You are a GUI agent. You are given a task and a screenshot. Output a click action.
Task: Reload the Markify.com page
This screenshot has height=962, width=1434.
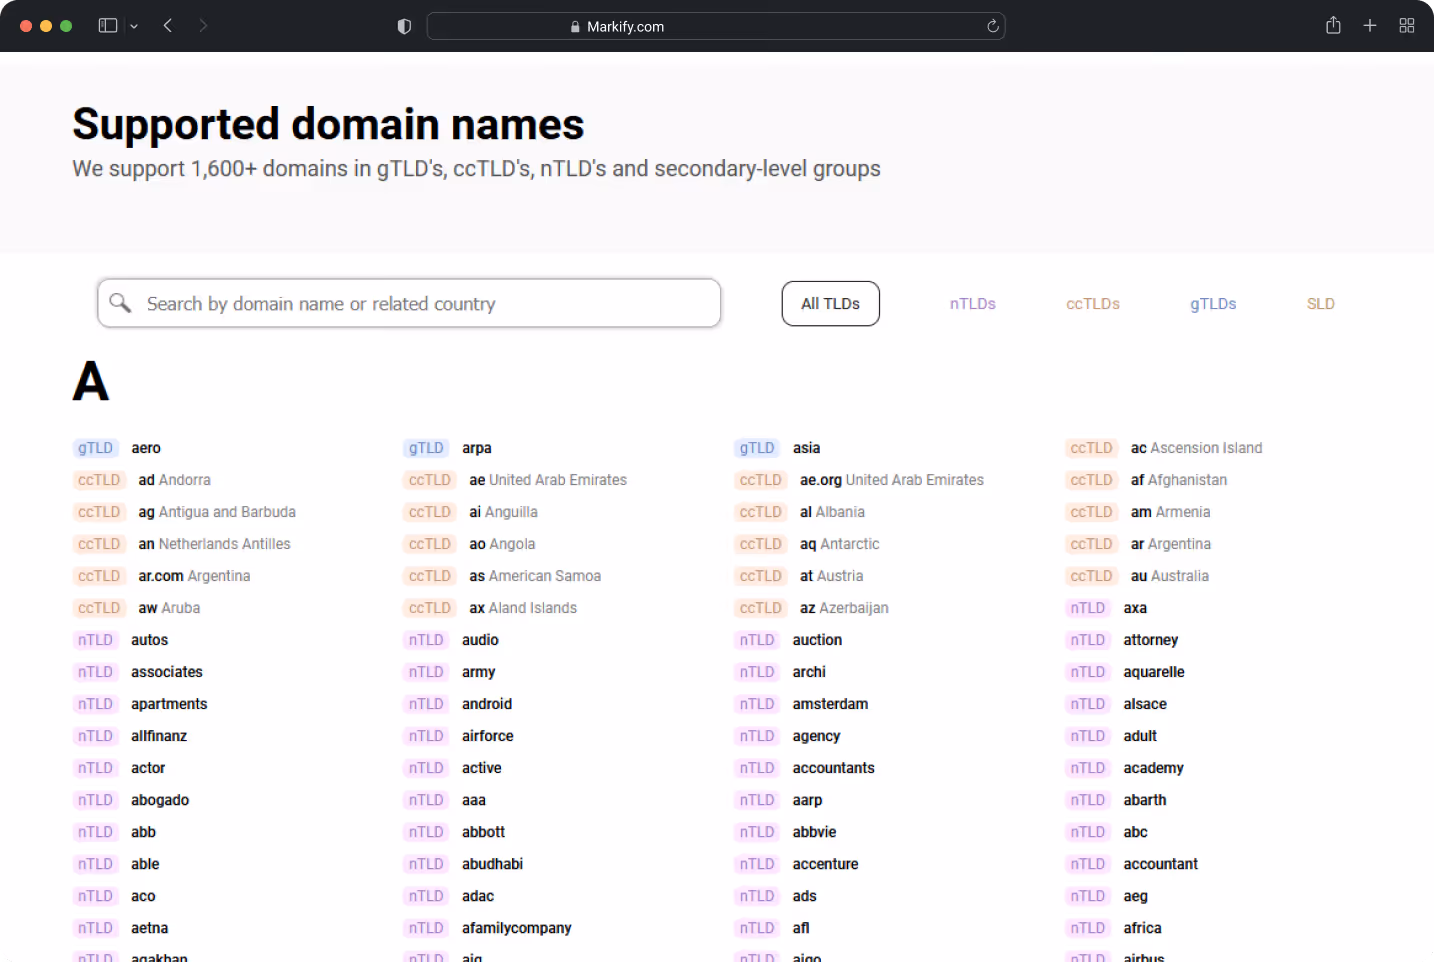(x=993, y=27)
